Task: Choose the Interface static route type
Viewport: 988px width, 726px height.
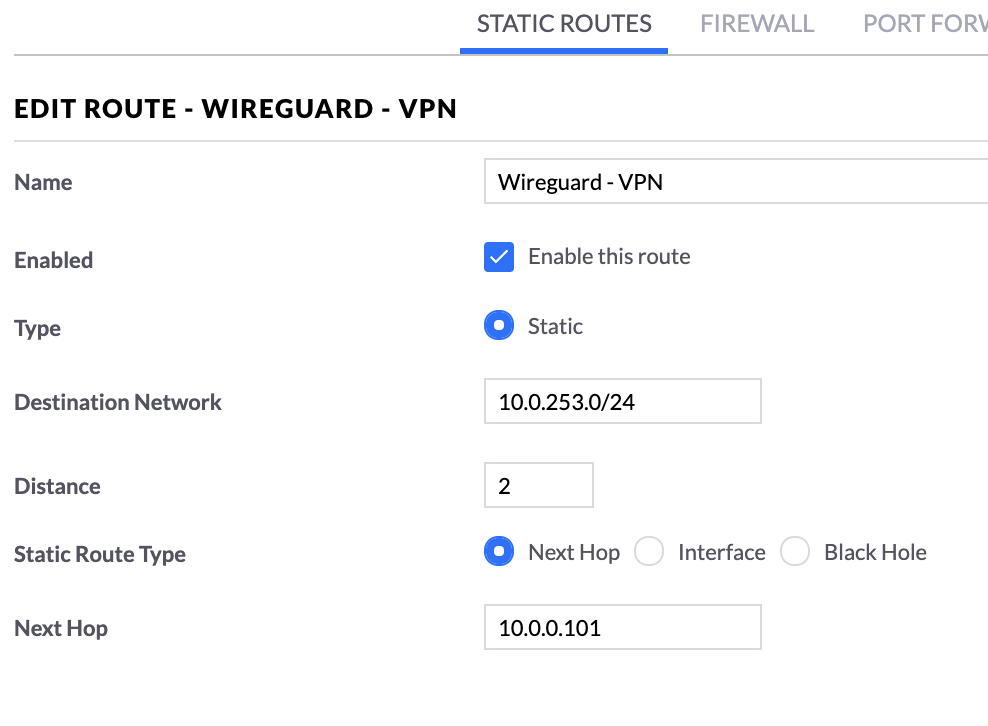Action: click(649, 551)
